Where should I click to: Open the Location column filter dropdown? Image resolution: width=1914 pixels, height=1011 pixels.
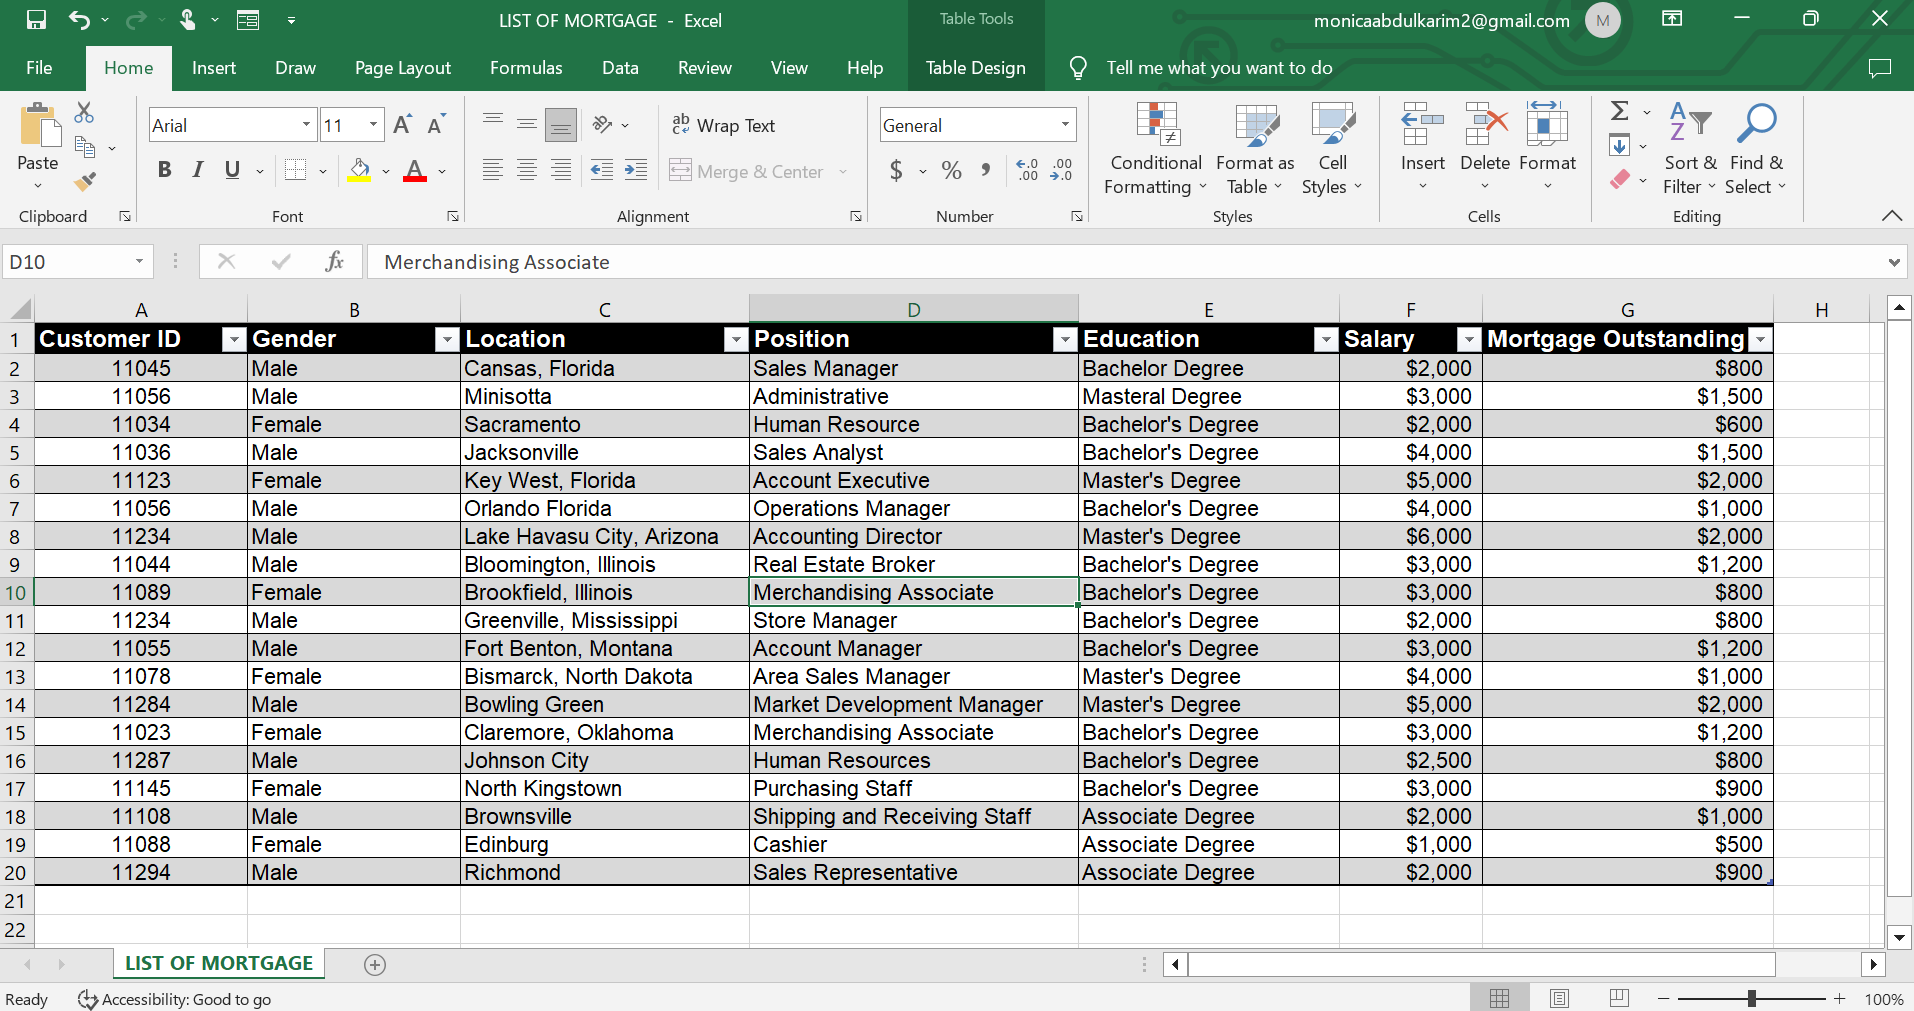735,340
